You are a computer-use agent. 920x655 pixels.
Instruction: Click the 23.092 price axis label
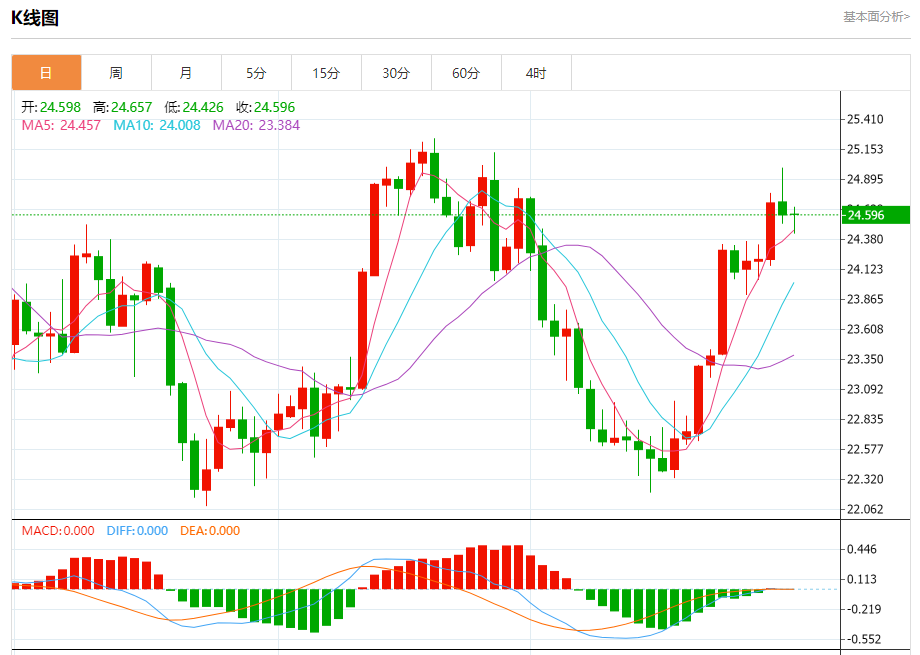point(865,389)
